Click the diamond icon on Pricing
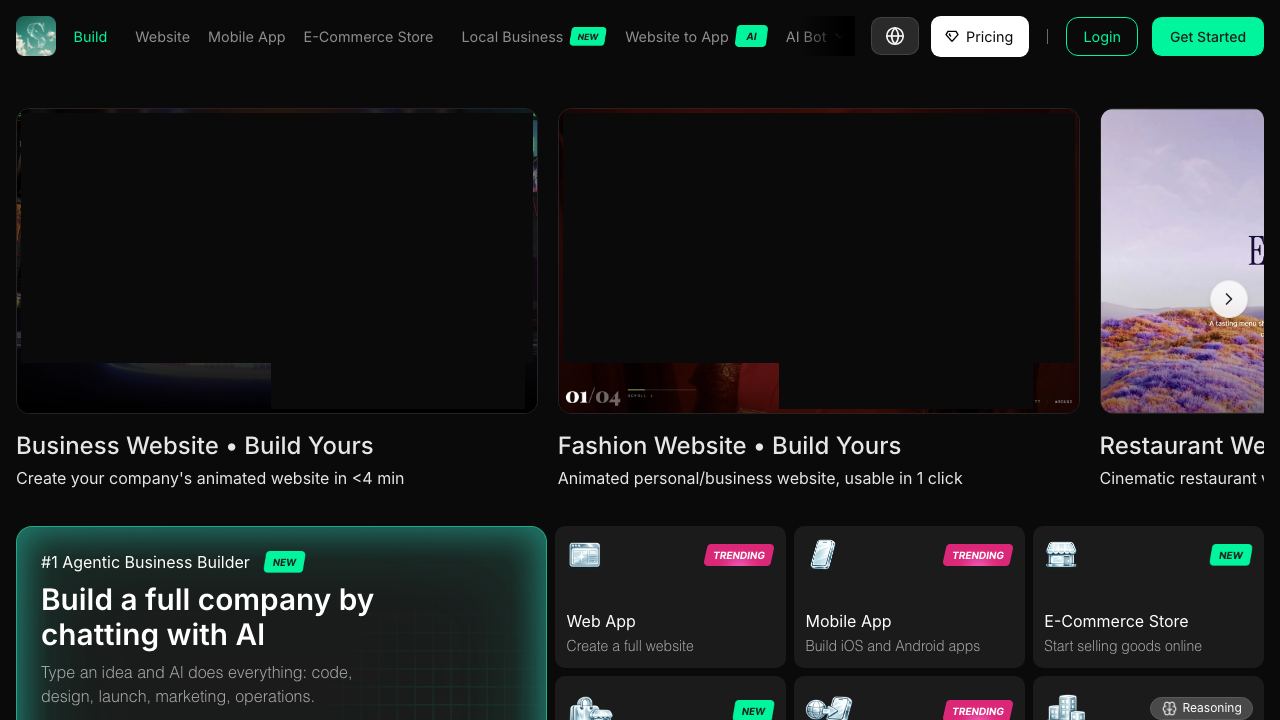The height and width of the screenshot is (720, 1280). pos(952,37)
